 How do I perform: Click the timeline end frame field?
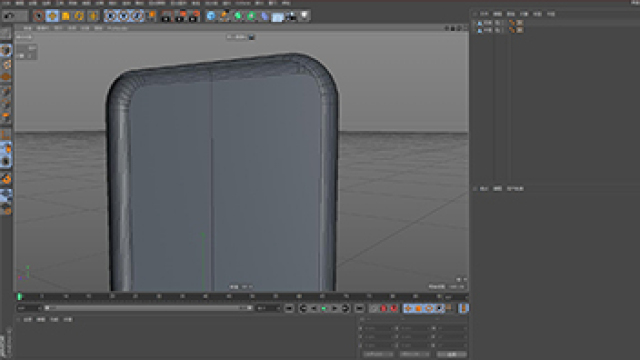tap(268, 308)
